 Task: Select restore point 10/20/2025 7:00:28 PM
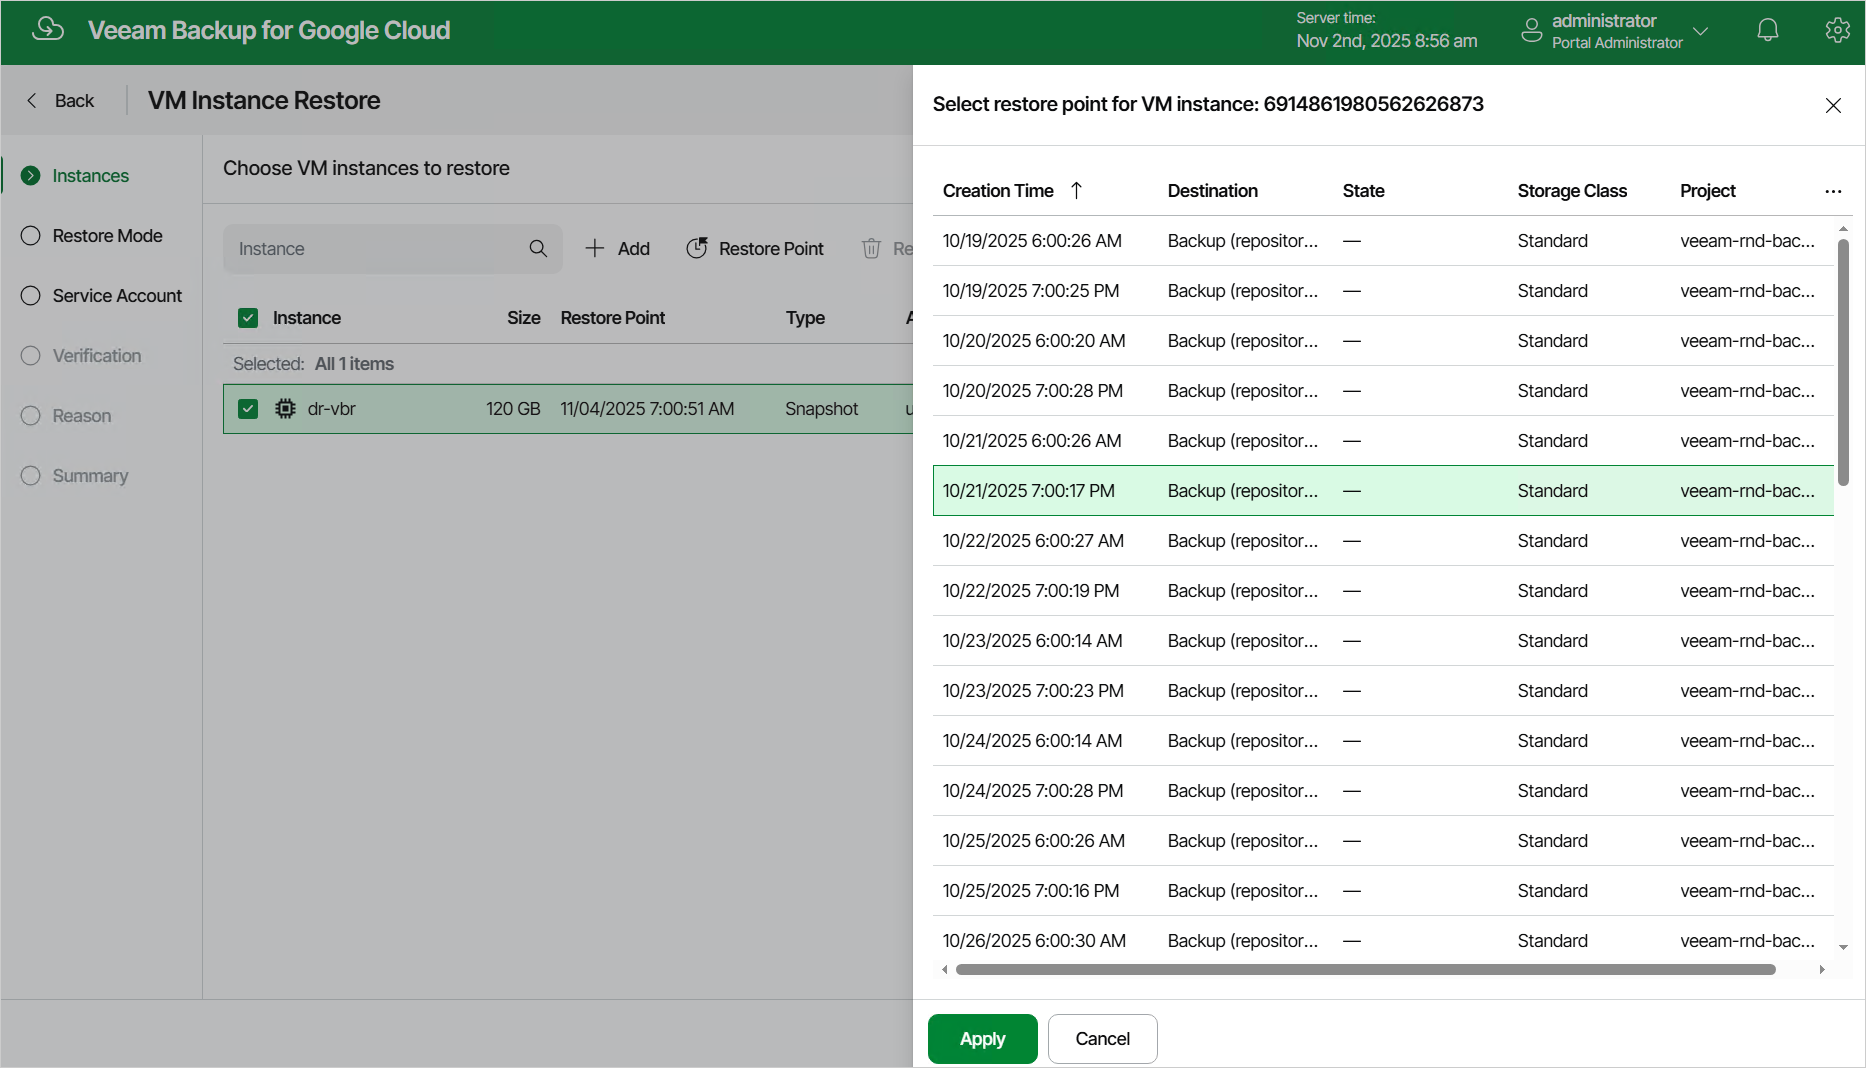[1383, 391]
